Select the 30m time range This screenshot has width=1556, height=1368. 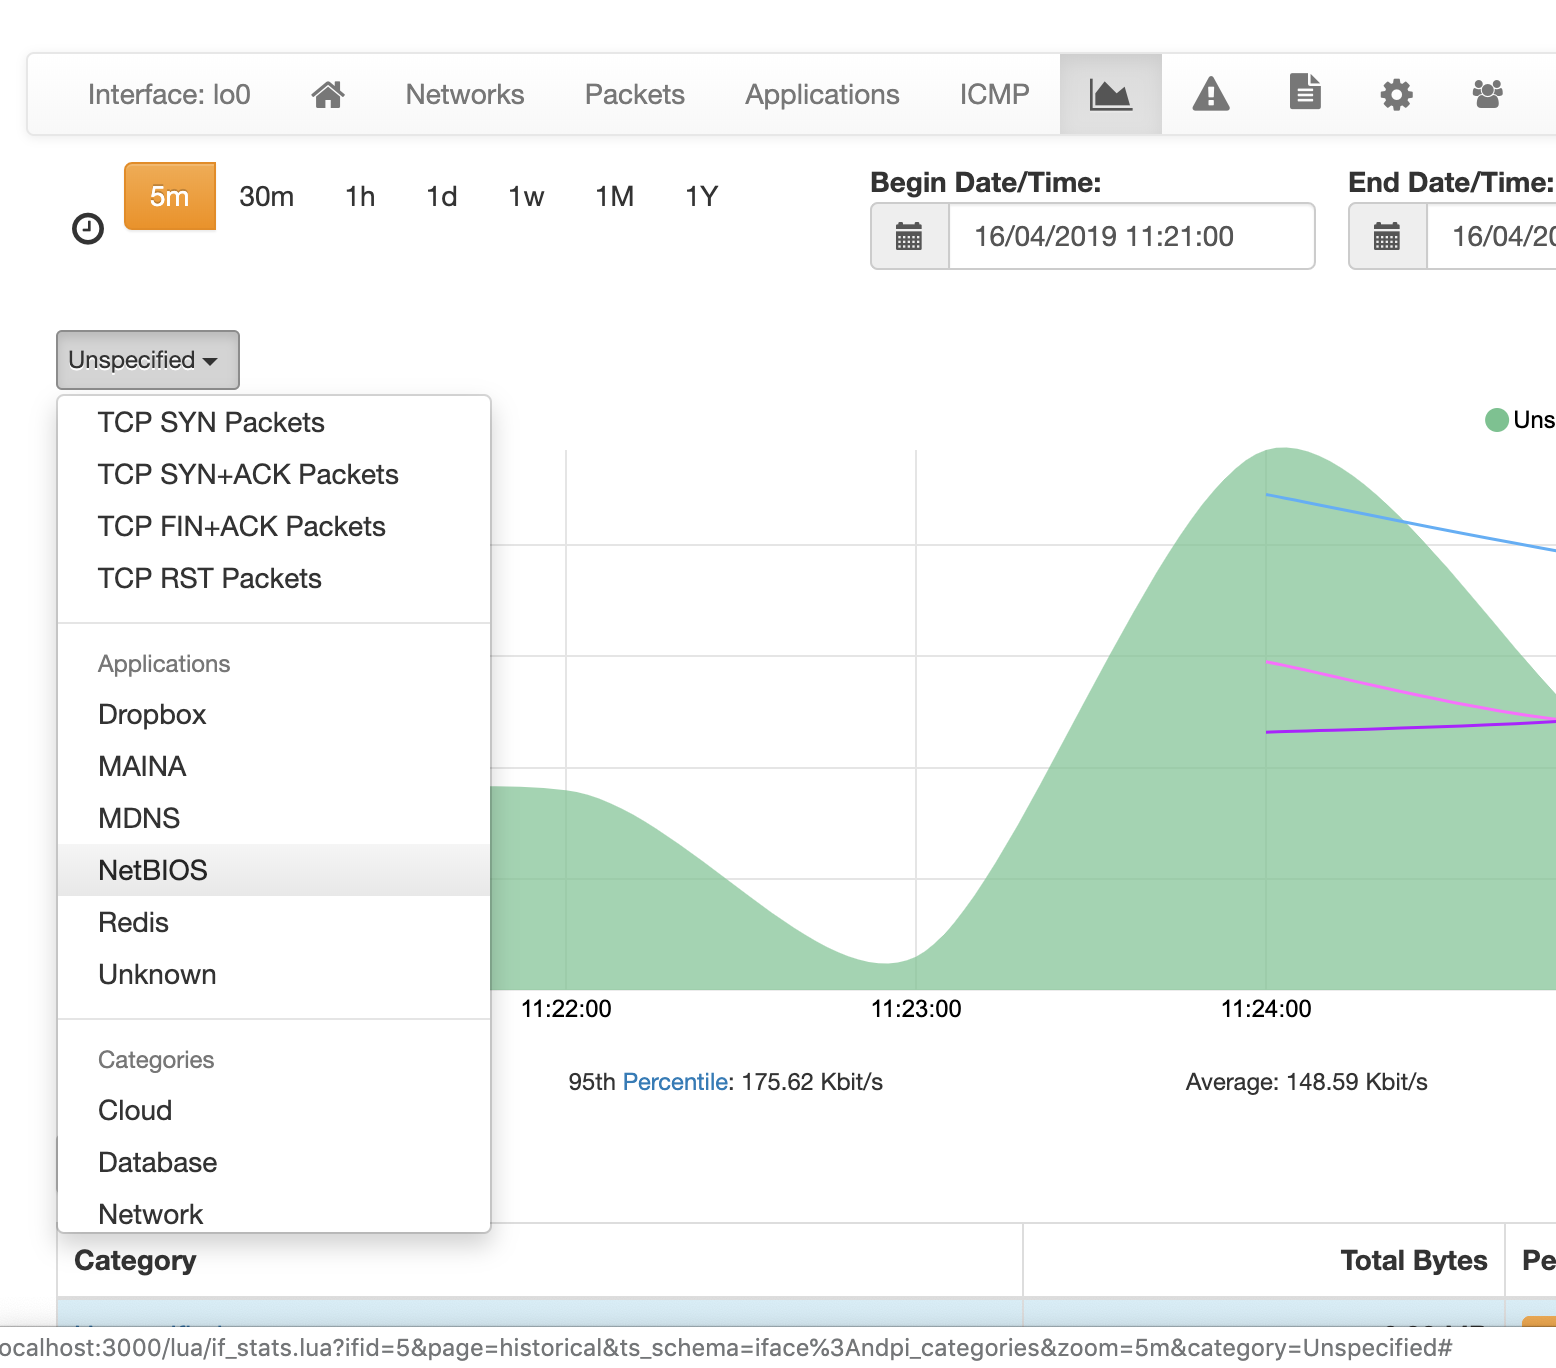(x=266, y=196)
